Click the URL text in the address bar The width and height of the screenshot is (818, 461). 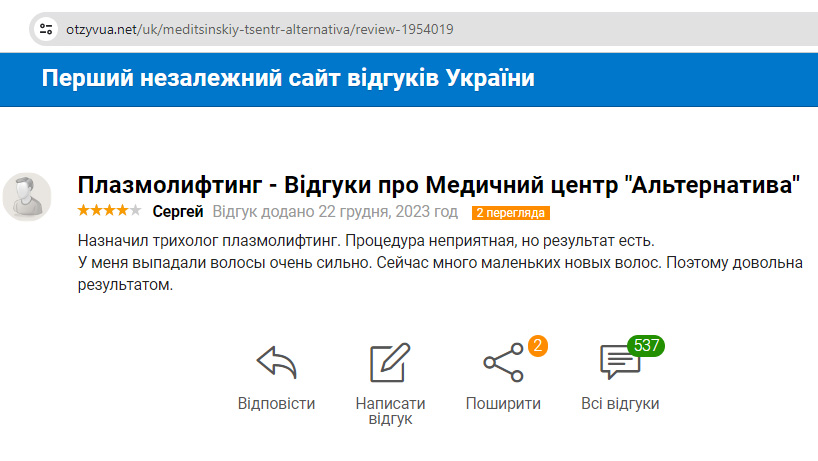(x=259, y=29)
